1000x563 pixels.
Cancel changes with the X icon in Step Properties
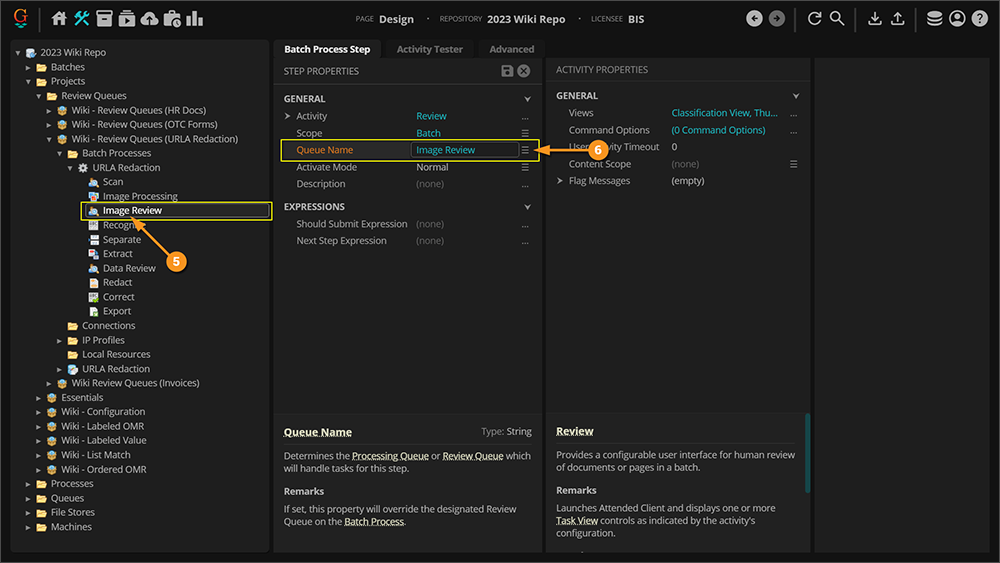[523, 71]
